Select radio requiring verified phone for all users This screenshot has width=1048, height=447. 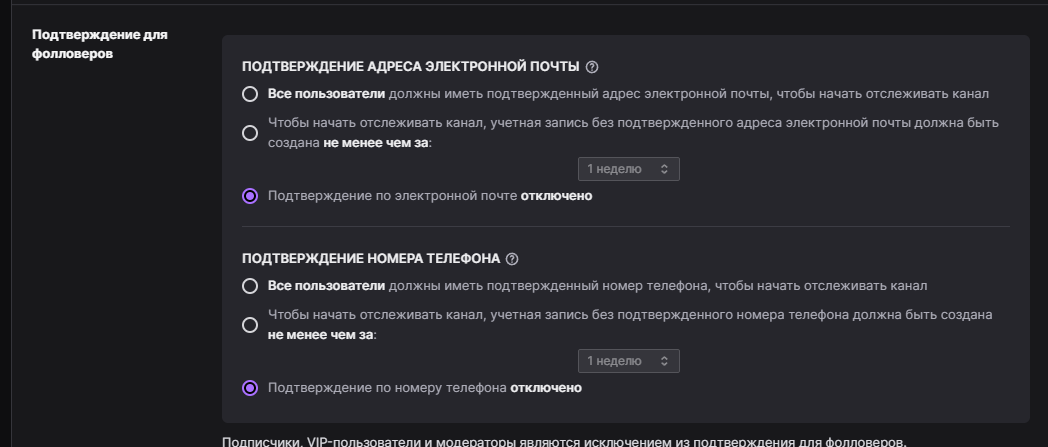pos(250,286)
